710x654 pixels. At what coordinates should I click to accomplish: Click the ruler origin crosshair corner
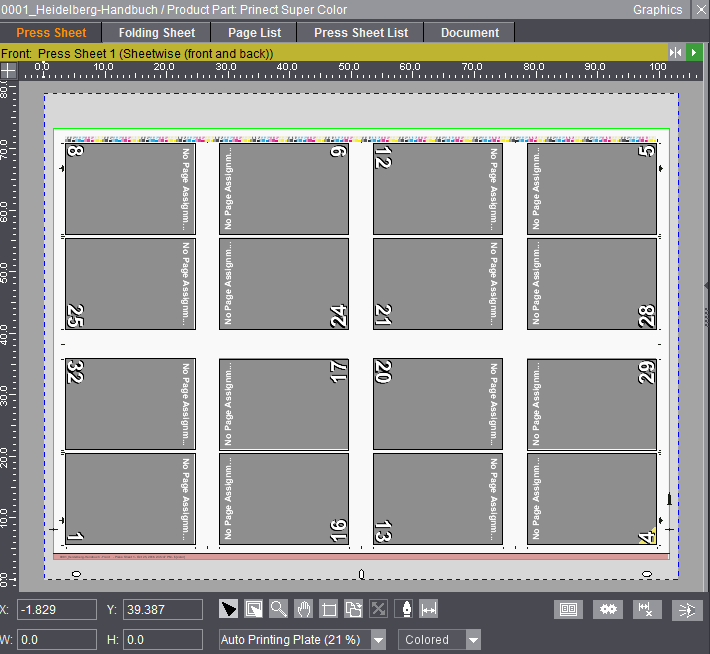(8, 70)
